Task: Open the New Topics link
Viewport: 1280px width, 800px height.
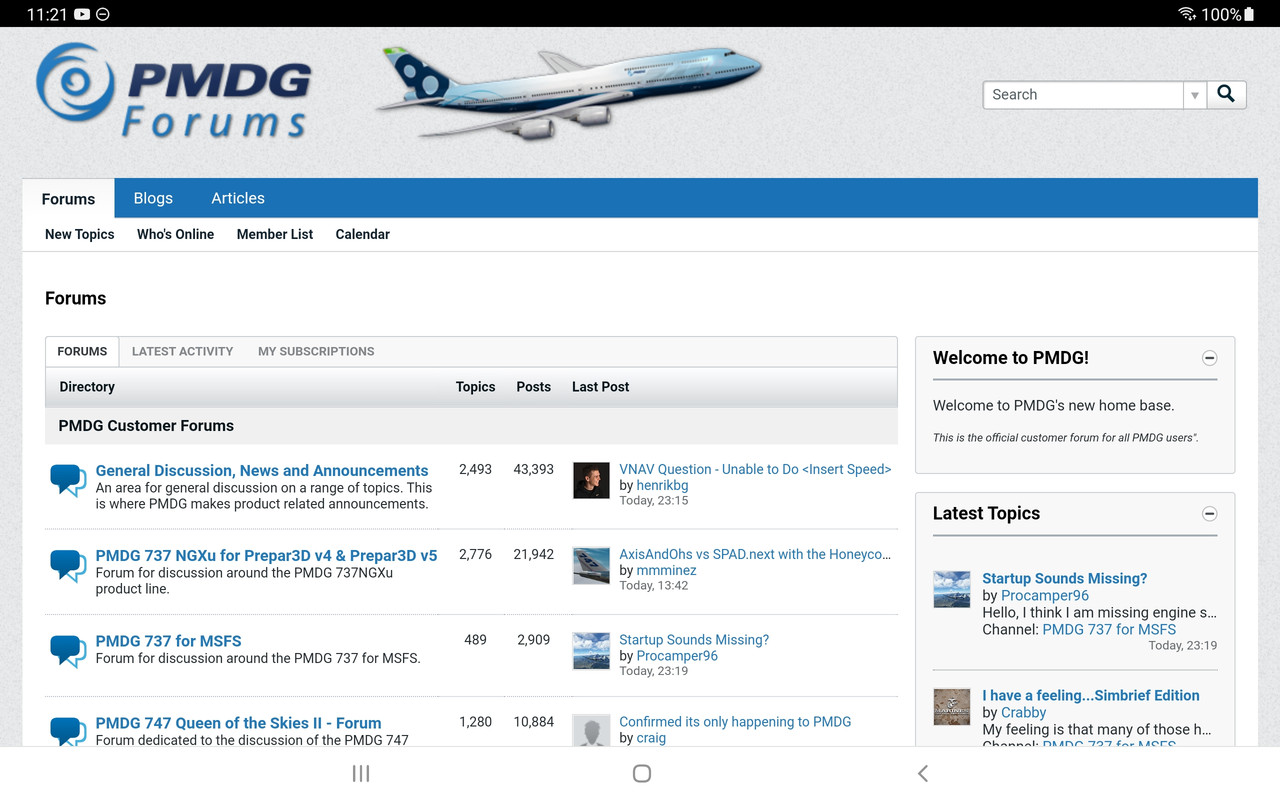Action: click(x=80, y=234)
